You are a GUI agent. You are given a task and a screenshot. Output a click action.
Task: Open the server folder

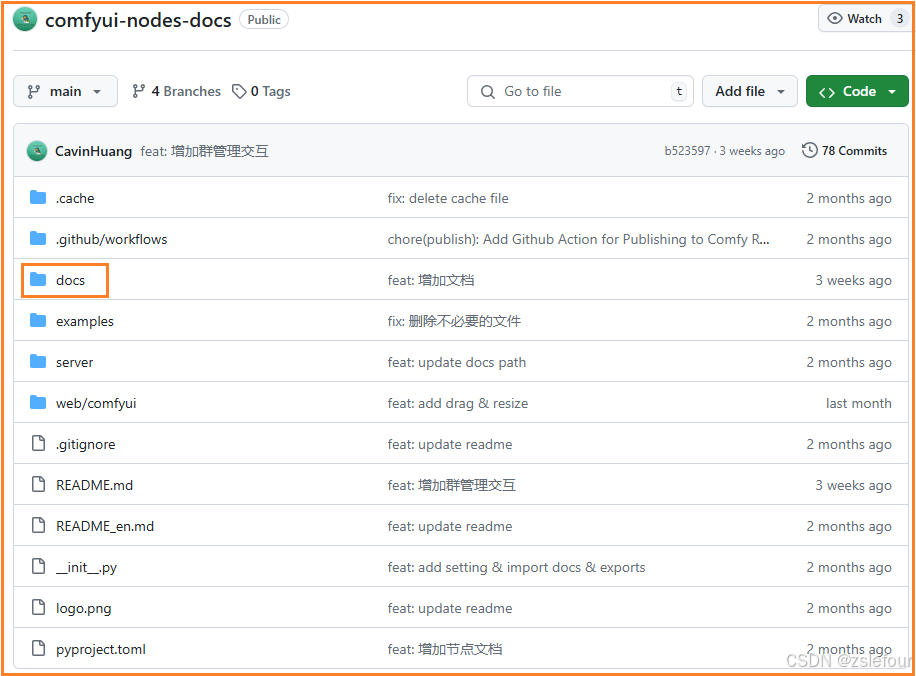point(74,362)
